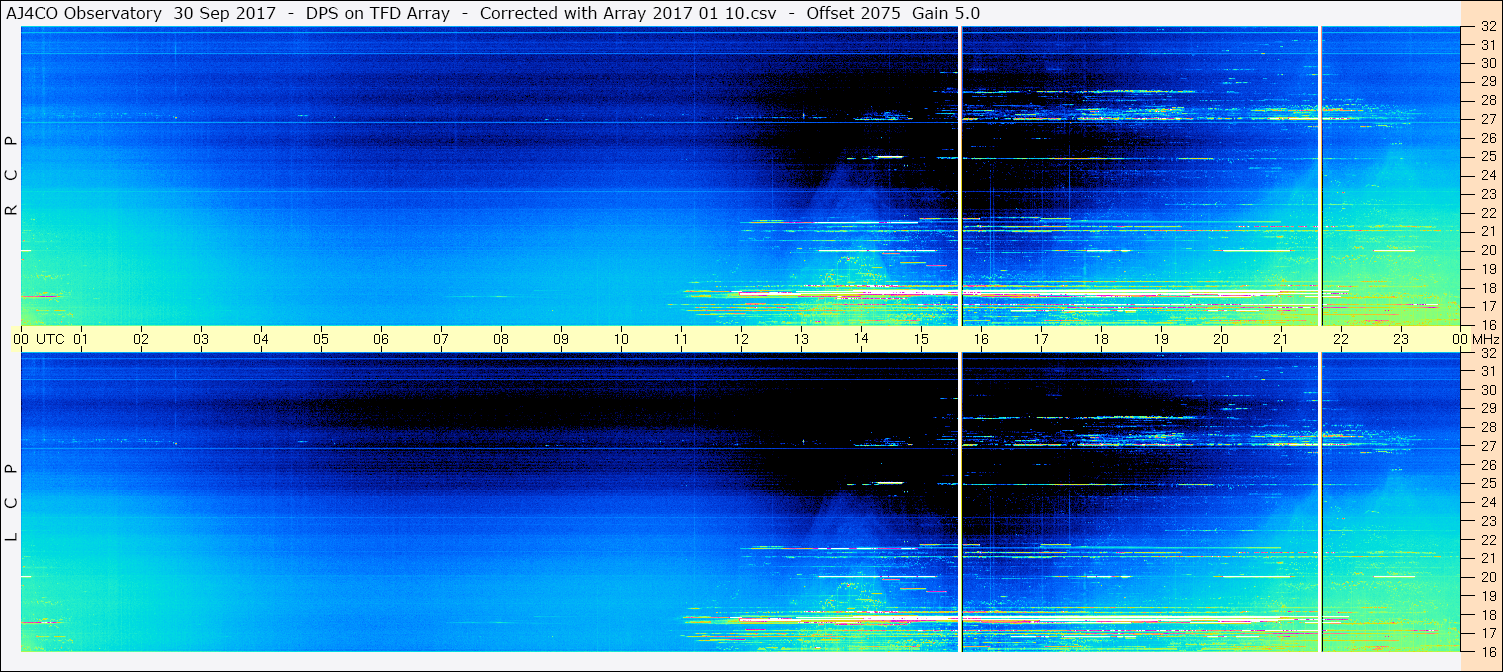Click the 26 MHz tick of LCP panel
The image size is (1503, 672).
click(1488, 465)
